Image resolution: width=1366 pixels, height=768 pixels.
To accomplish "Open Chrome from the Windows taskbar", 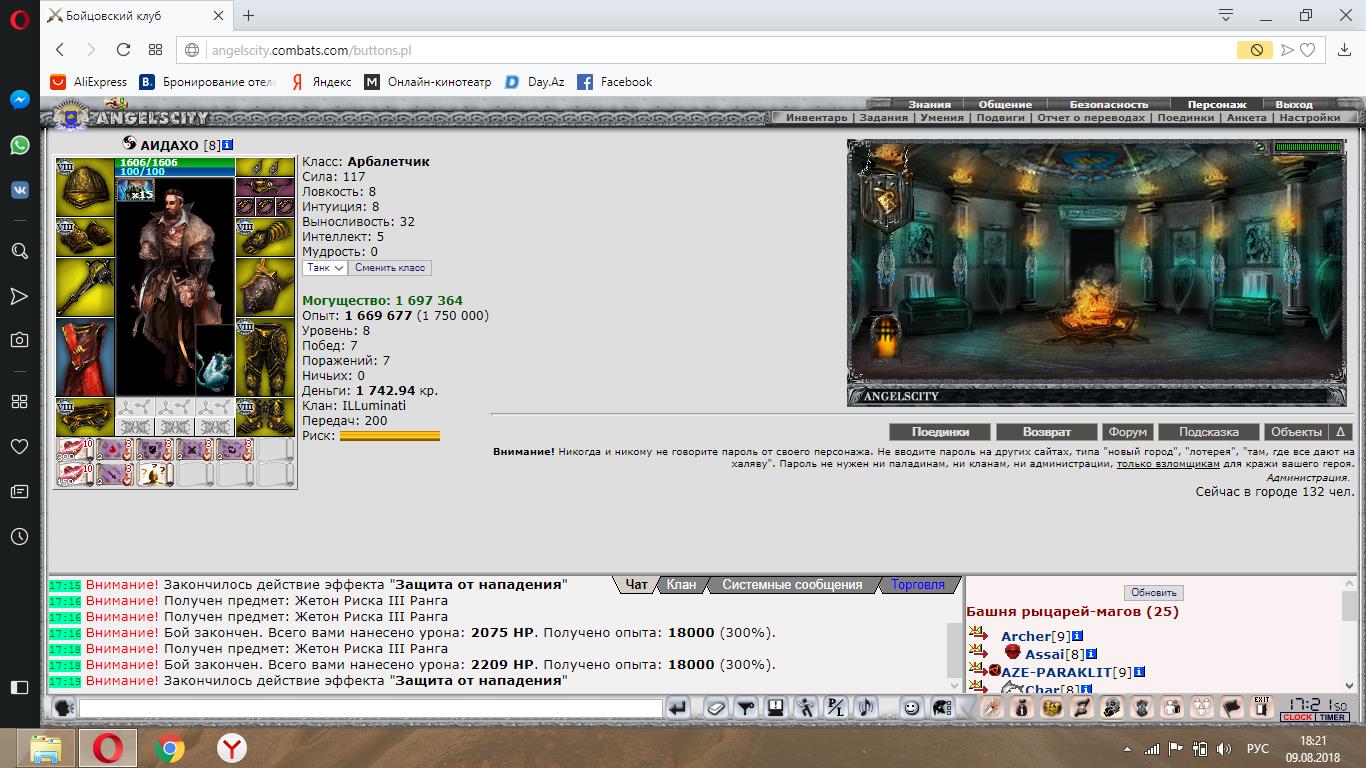I will 170,747.
